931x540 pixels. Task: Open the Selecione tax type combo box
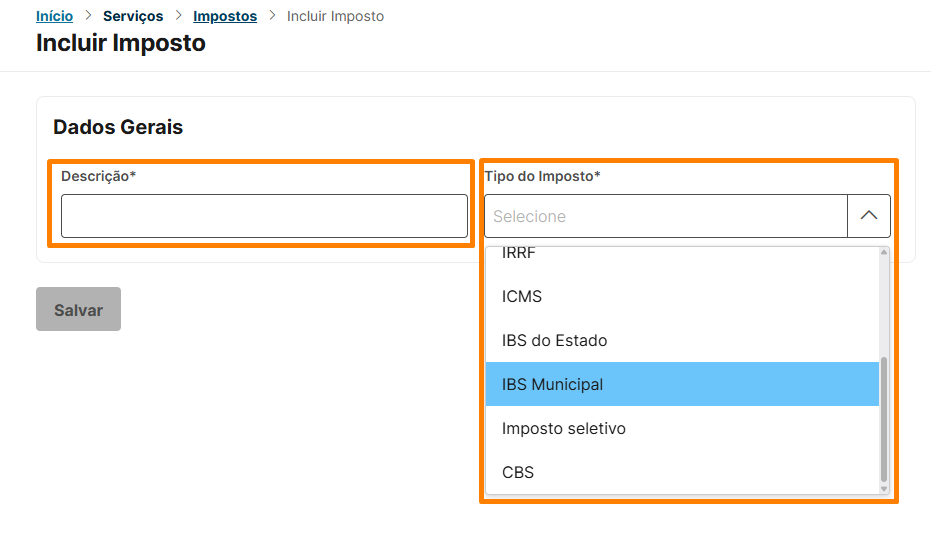click(666, 216)
